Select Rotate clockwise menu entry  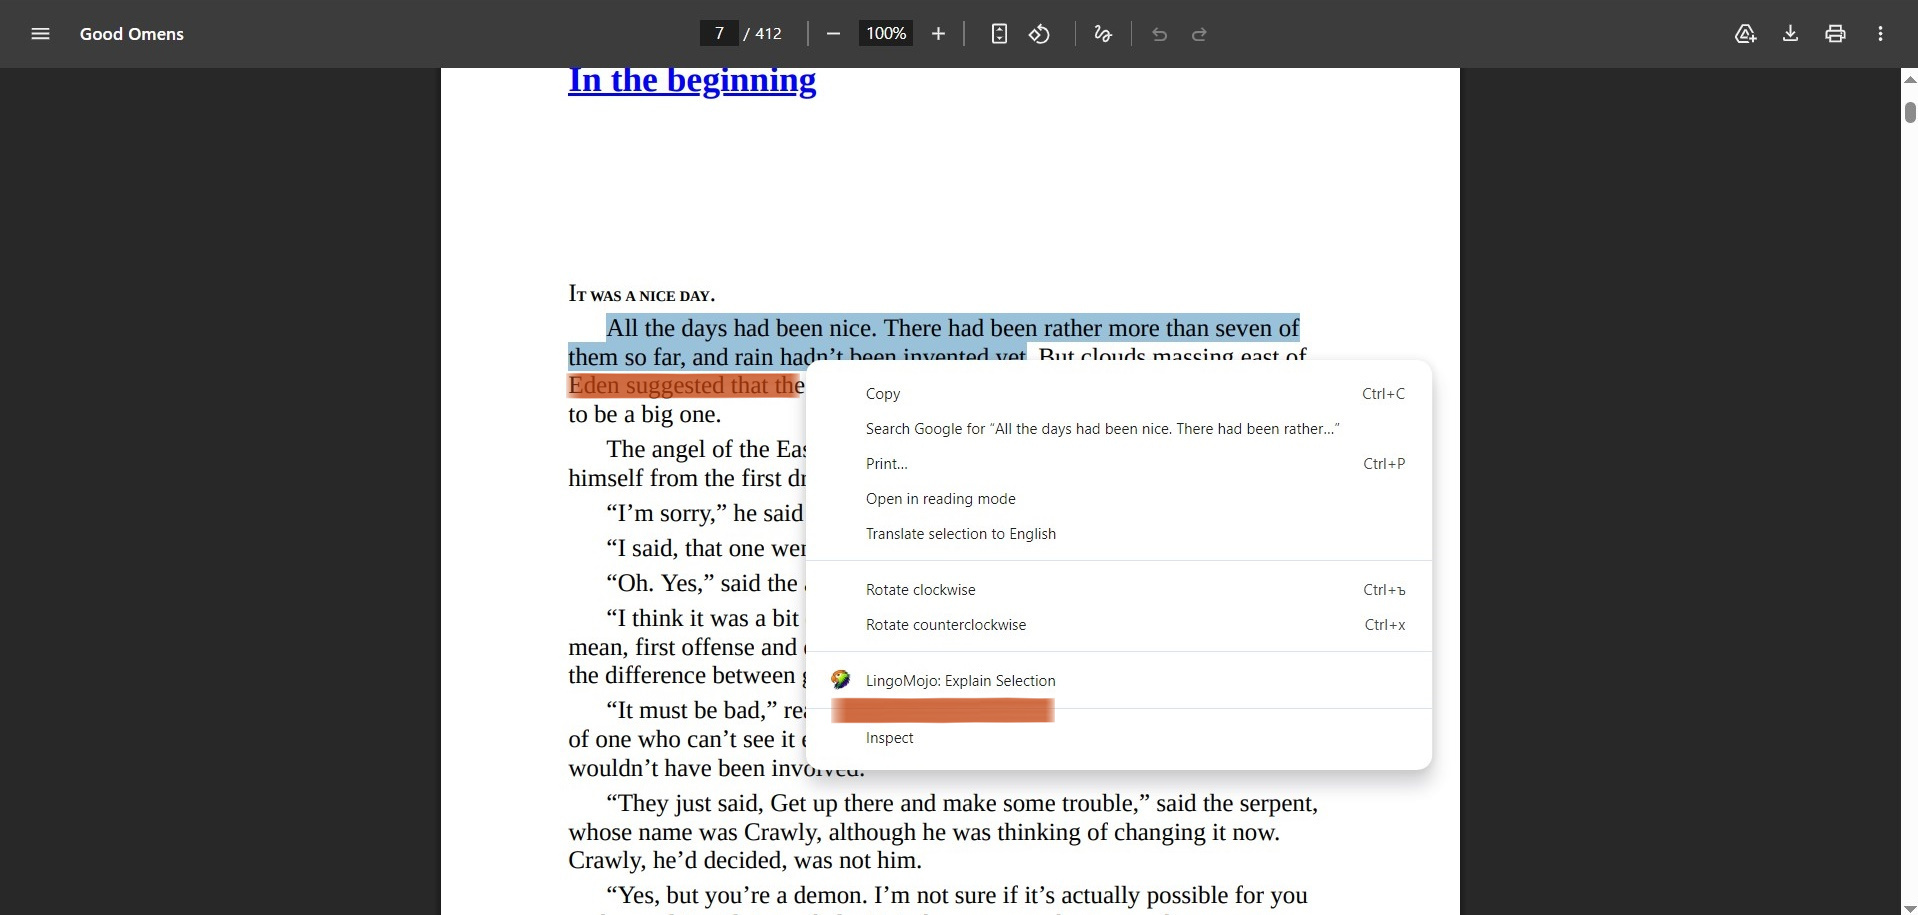click(1119, 590)
